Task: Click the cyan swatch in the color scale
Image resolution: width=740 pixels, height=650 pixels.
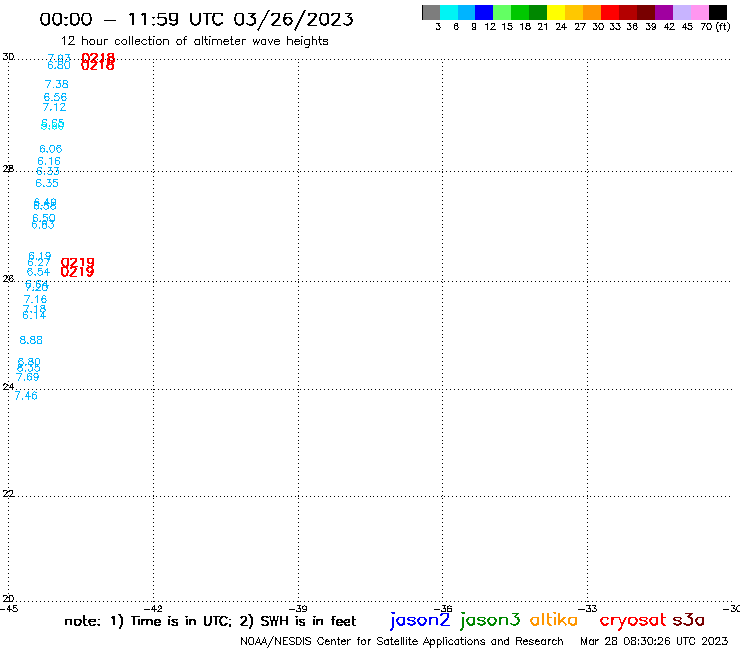Action: pyautogui.click(x=449, y=12)
